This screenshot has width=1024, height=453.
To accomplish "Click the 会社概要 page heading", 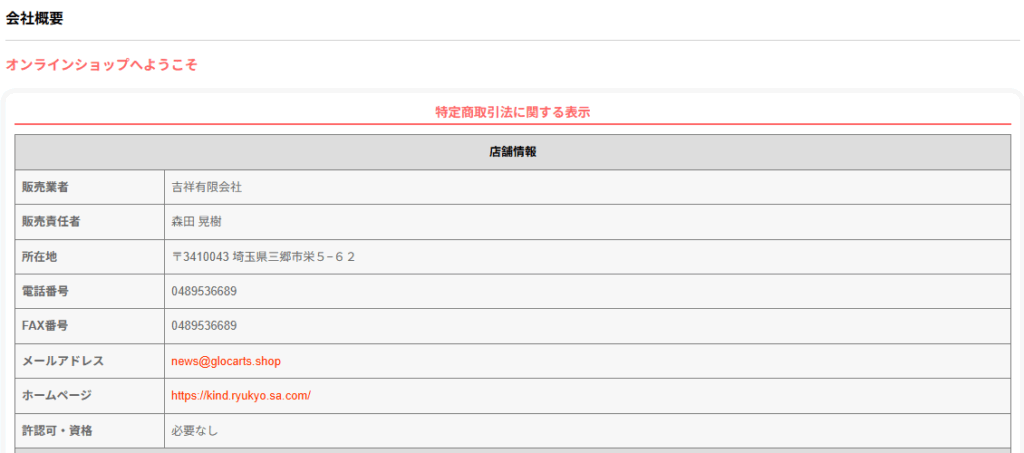I will [x=35, y=18].
